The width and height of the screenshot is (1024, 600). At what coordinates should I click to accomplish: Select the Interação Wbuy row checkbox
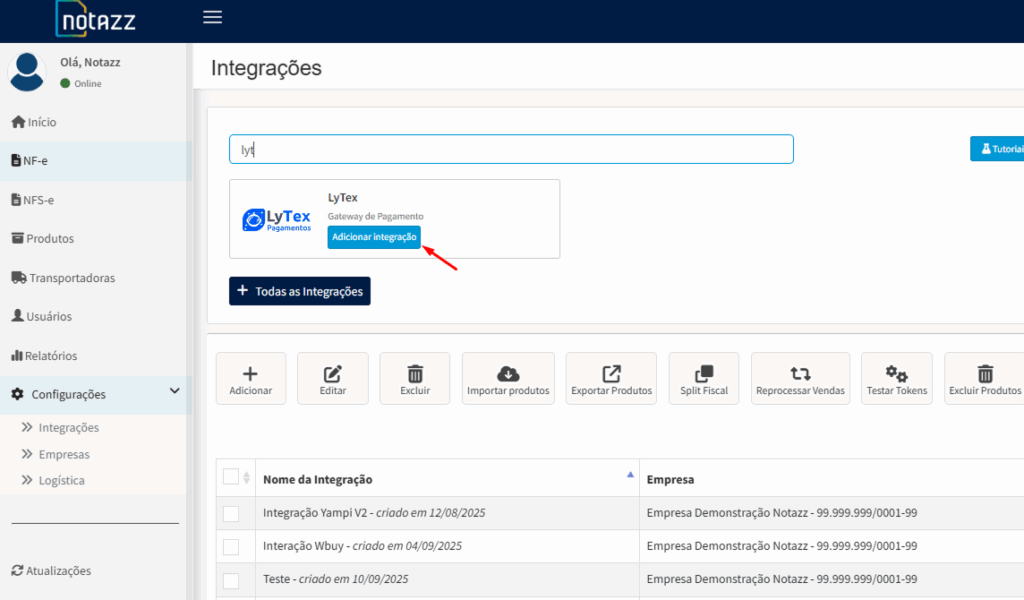(231, 546)
